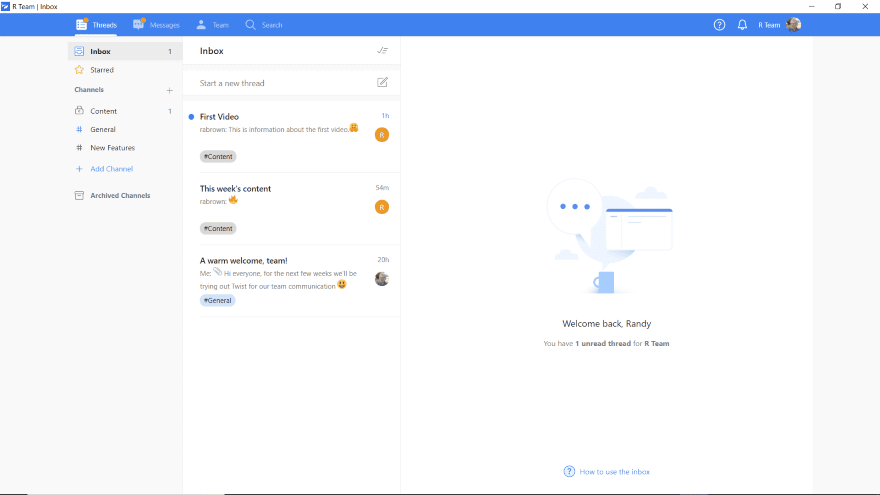Open Search in top bar
The height and width of the screenshot is (495, 880).
264,25
